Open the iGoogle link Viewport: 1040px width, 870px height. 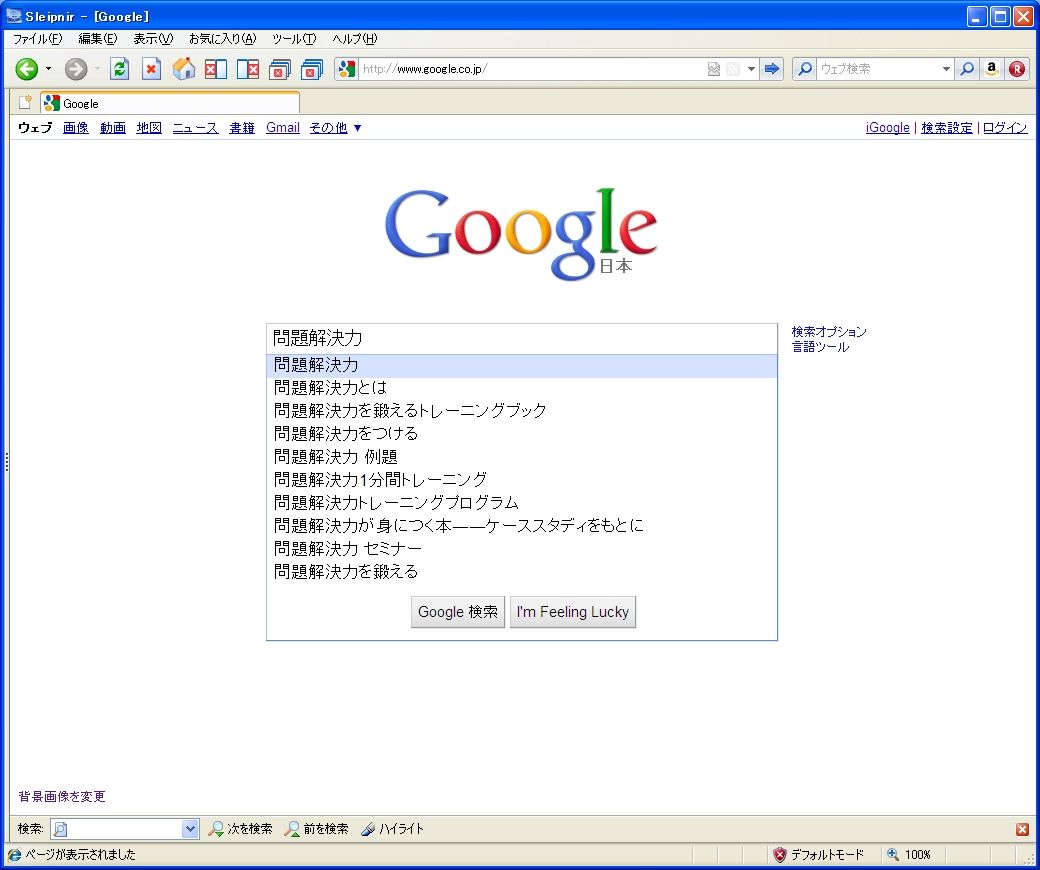(x=887, y=127)
